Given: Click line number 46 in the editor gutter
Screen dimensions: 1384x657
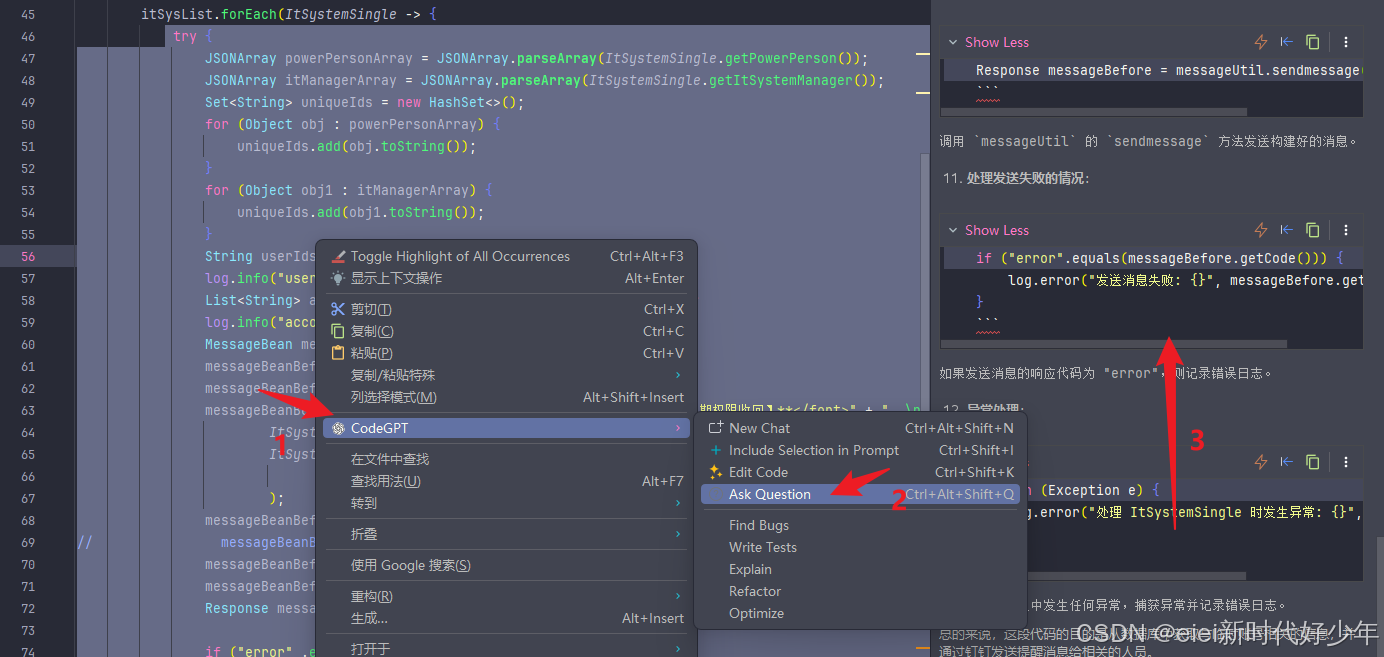Looking at the screenshot, I should (27, 36).
